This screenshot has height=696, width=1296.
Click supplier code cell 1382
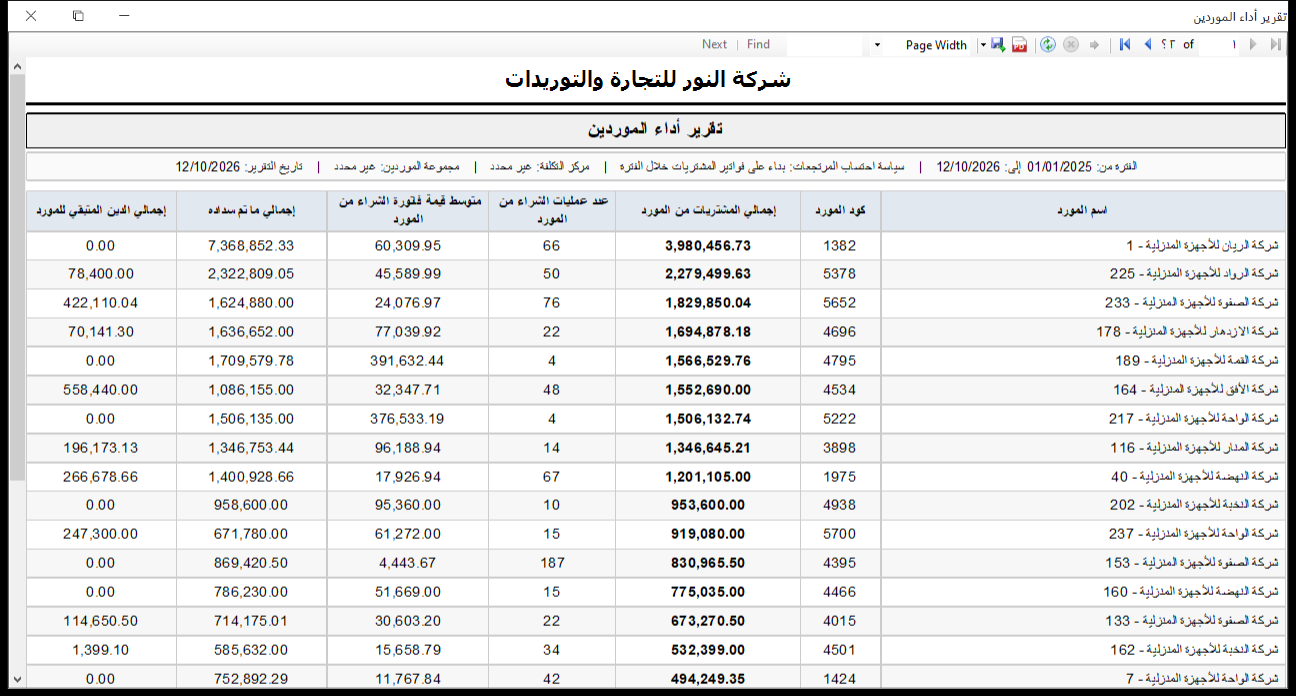coord(840,245)
